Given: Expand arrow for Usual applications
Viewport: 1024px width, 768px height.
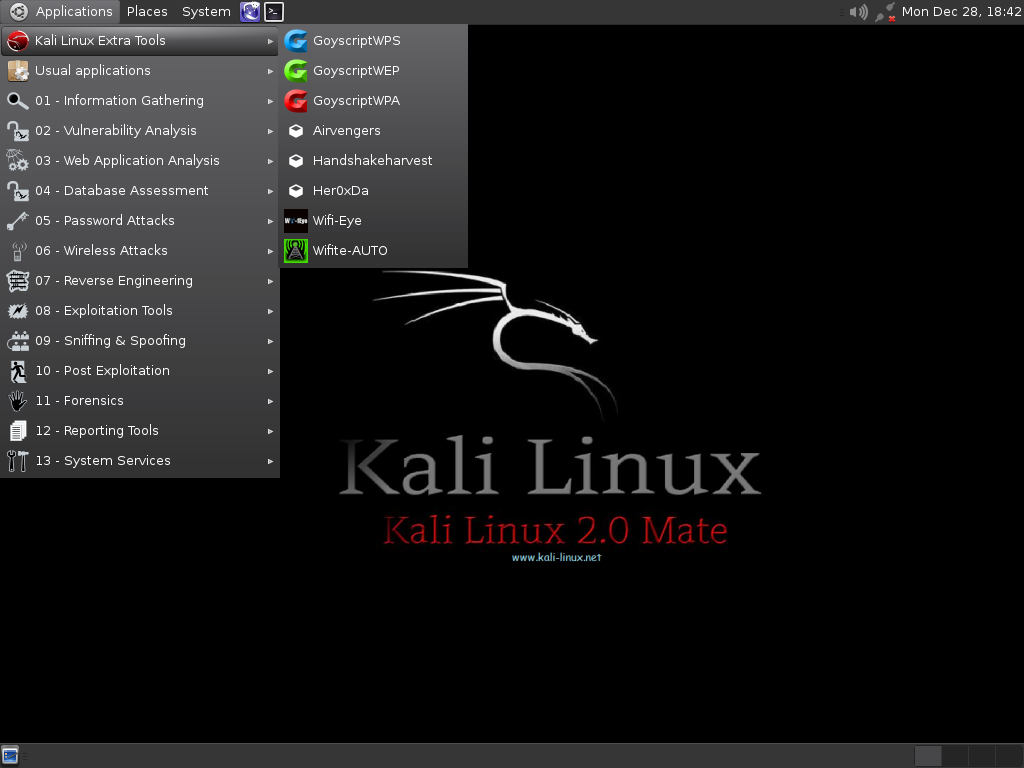Looking at the screenshot, I should coord(270,71).
